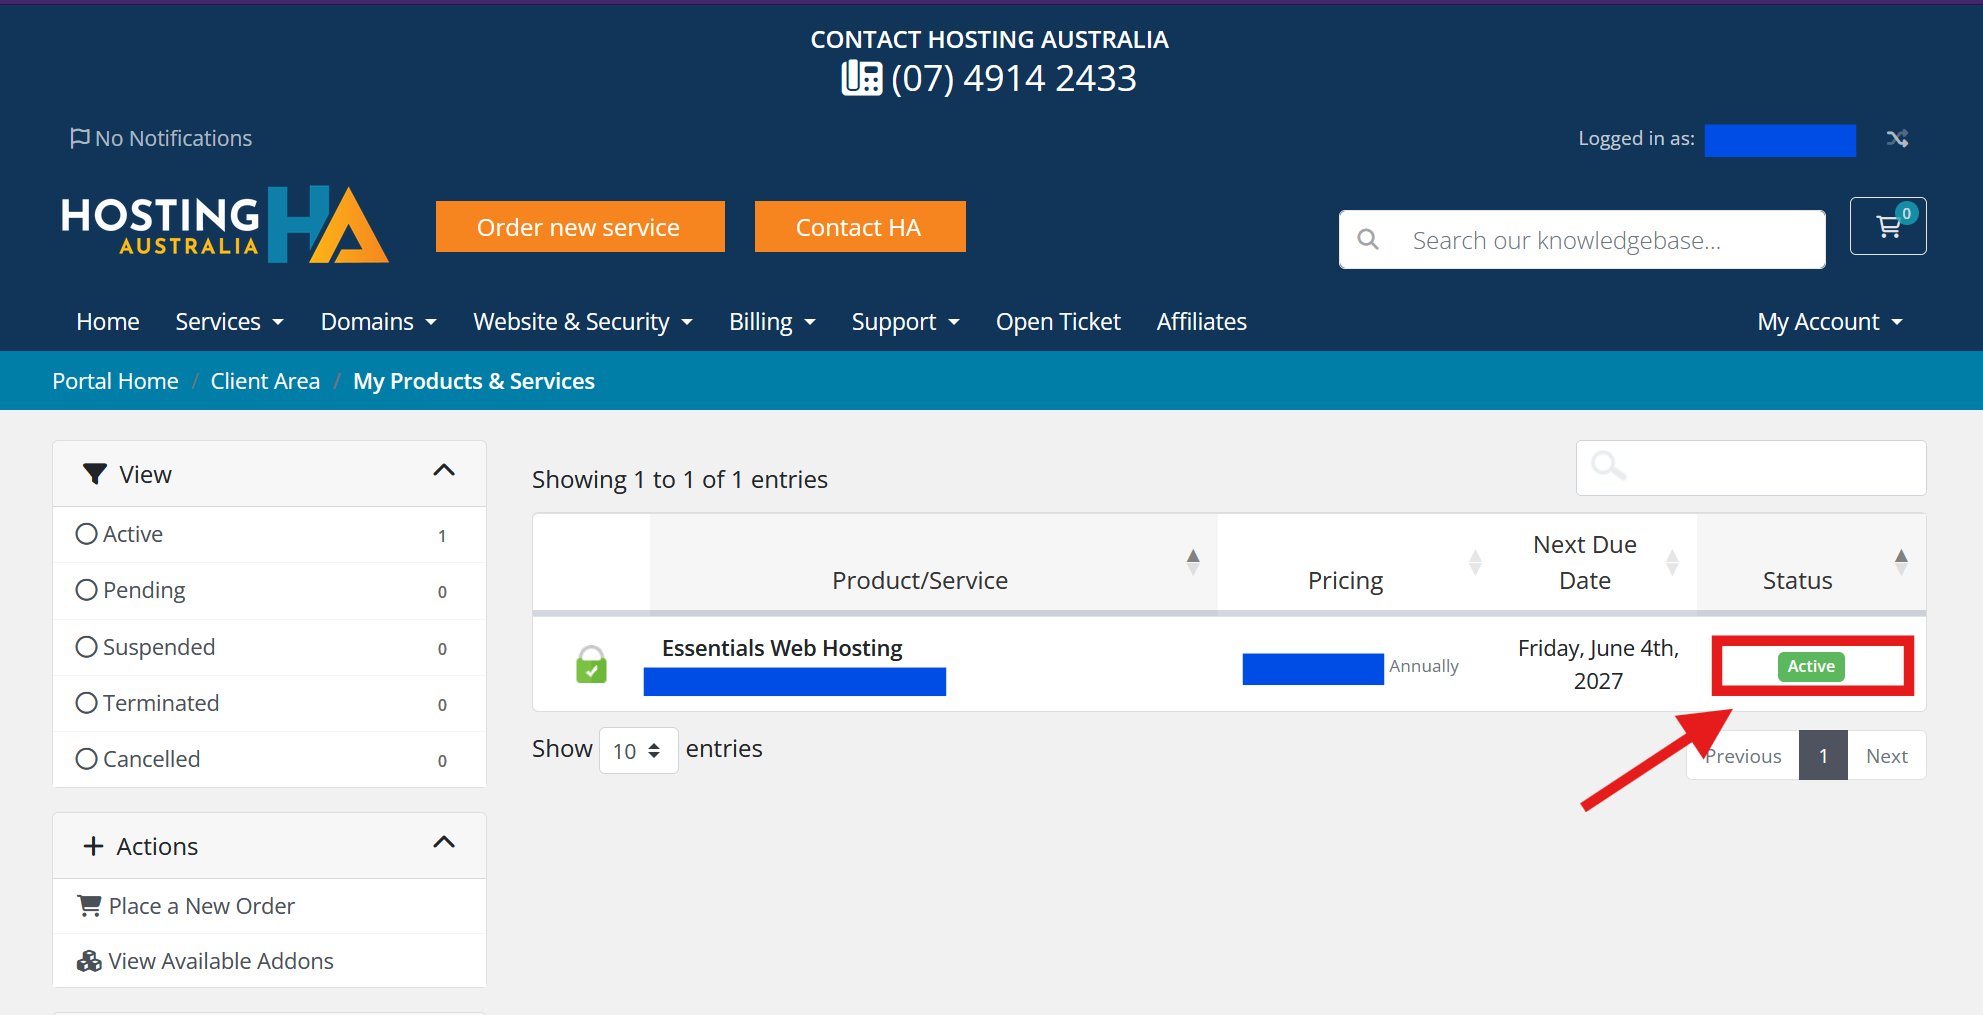Open the Domains dropdown menu

coord(378,322)
